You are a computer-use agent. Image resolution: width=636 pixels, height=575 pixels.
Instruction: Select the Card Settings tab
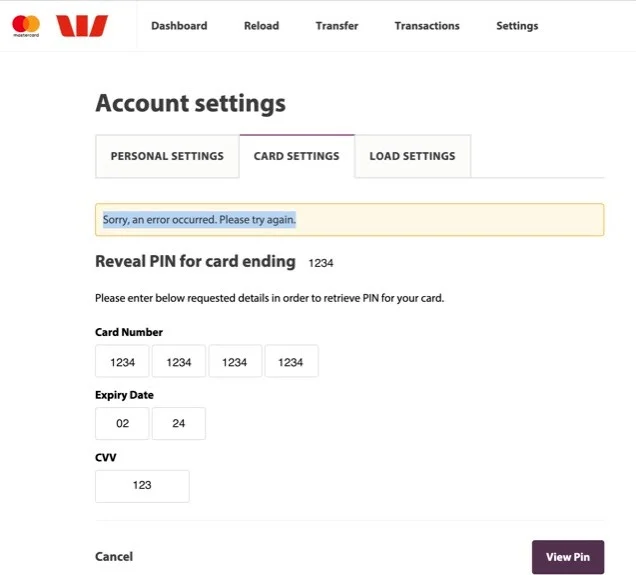point(296,157)
